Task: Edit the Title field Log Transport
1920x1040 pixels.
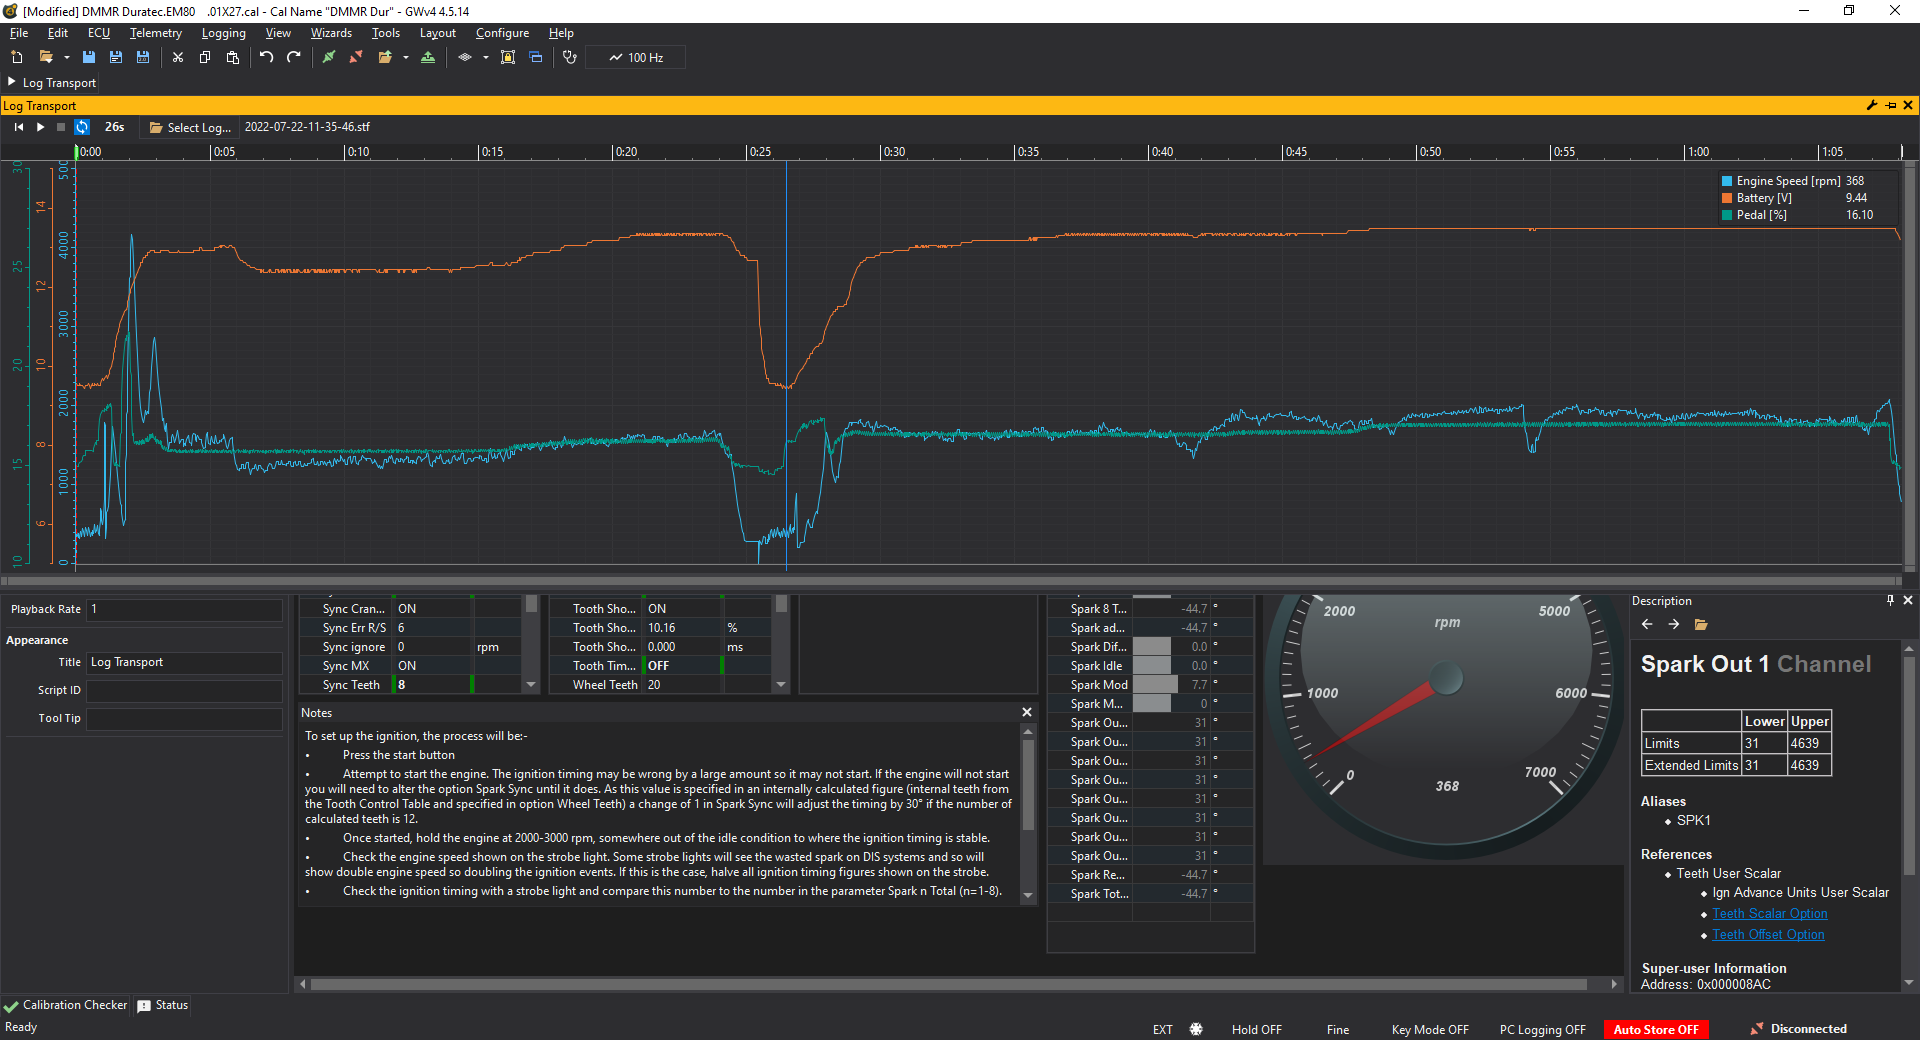Action: click(185, 662)
